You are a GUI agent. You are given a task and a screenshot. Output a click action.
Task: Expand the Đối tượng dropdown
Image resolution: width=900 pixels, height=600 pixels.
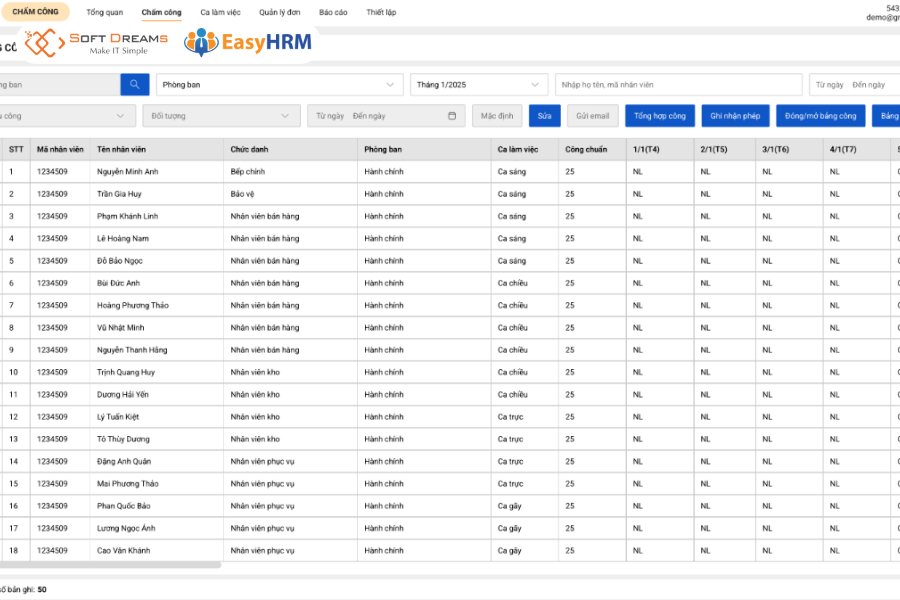point(222,116)
